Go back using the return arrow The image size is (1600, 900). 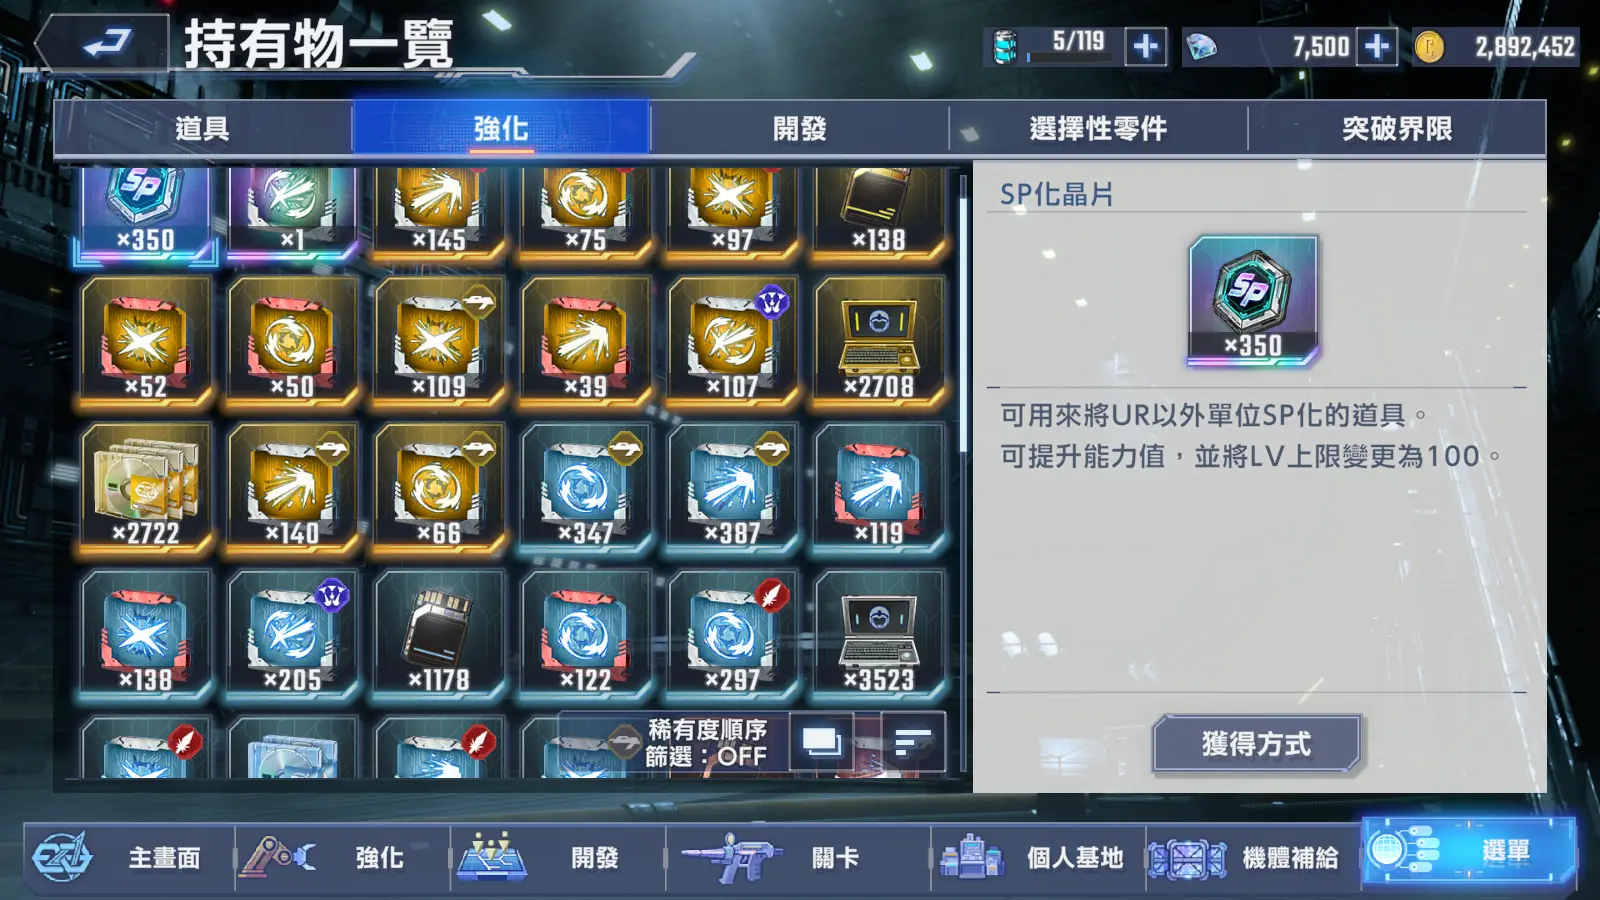(x=103, y=44)
